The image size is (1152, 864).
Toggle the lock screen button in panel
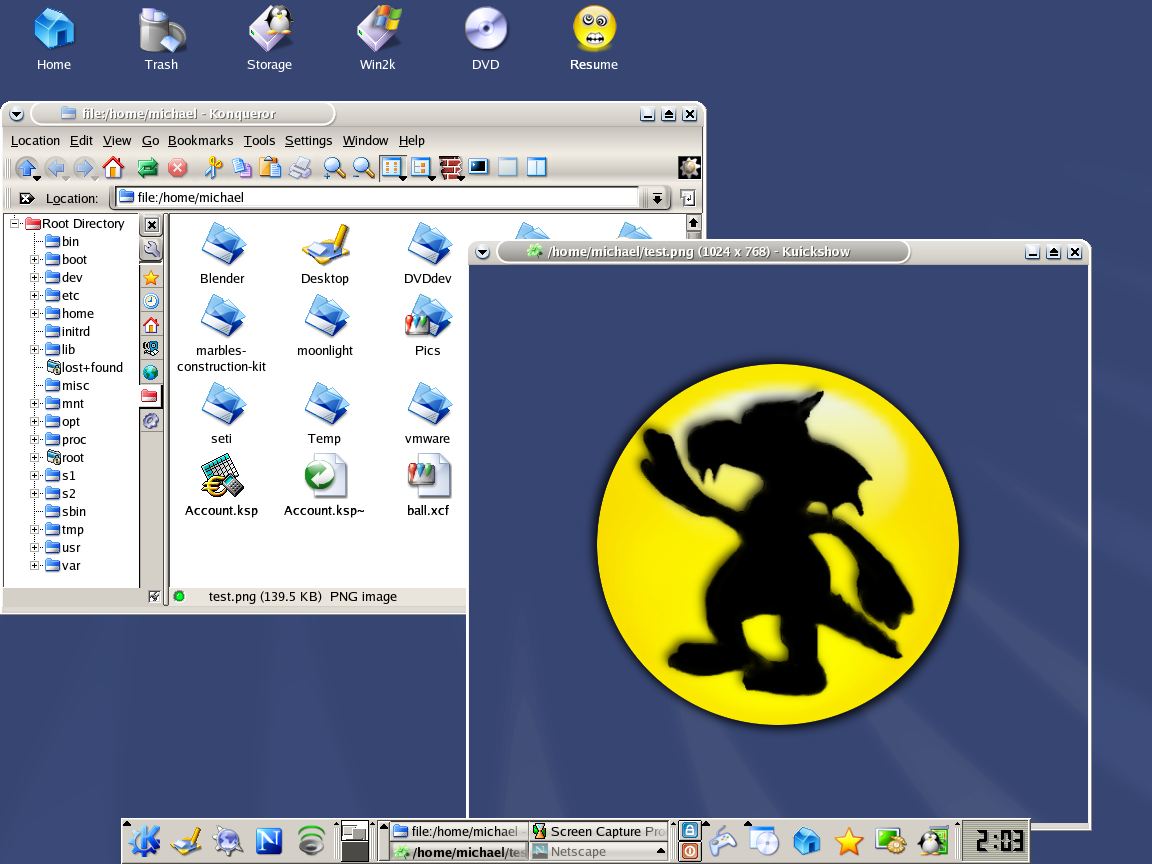tap(690, 830)
